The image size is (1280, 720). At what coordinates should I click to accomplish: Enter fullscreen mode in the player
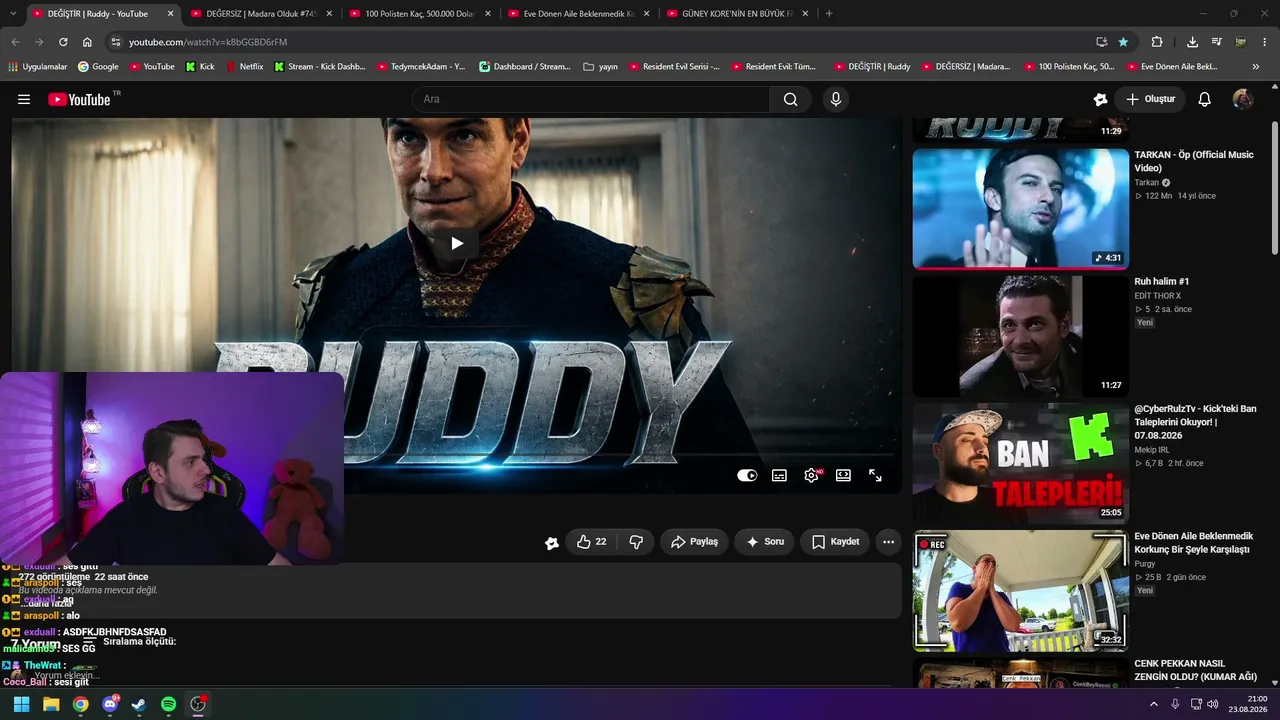(875, 476)
